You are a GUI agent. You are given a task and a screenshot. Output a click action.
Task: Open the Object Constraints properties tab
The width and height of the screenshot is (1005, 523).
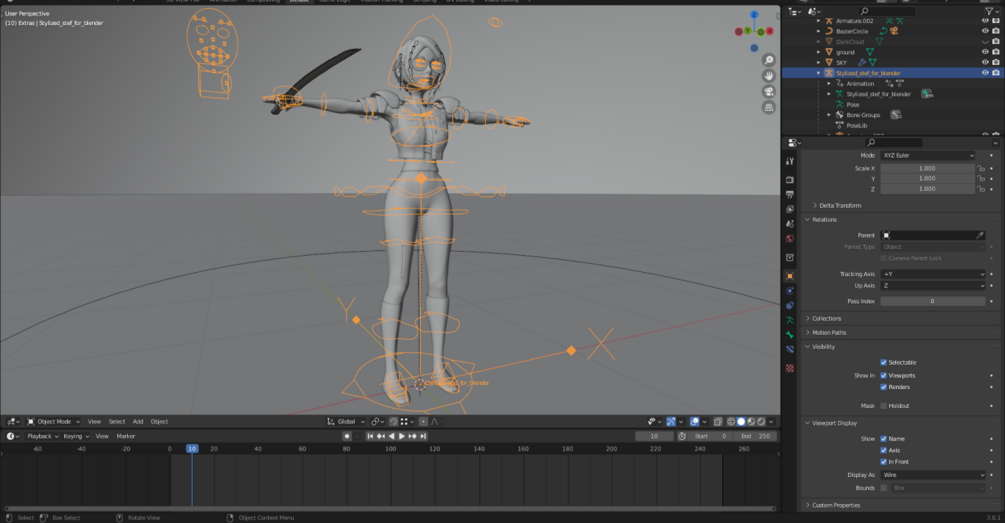point(790,306)
